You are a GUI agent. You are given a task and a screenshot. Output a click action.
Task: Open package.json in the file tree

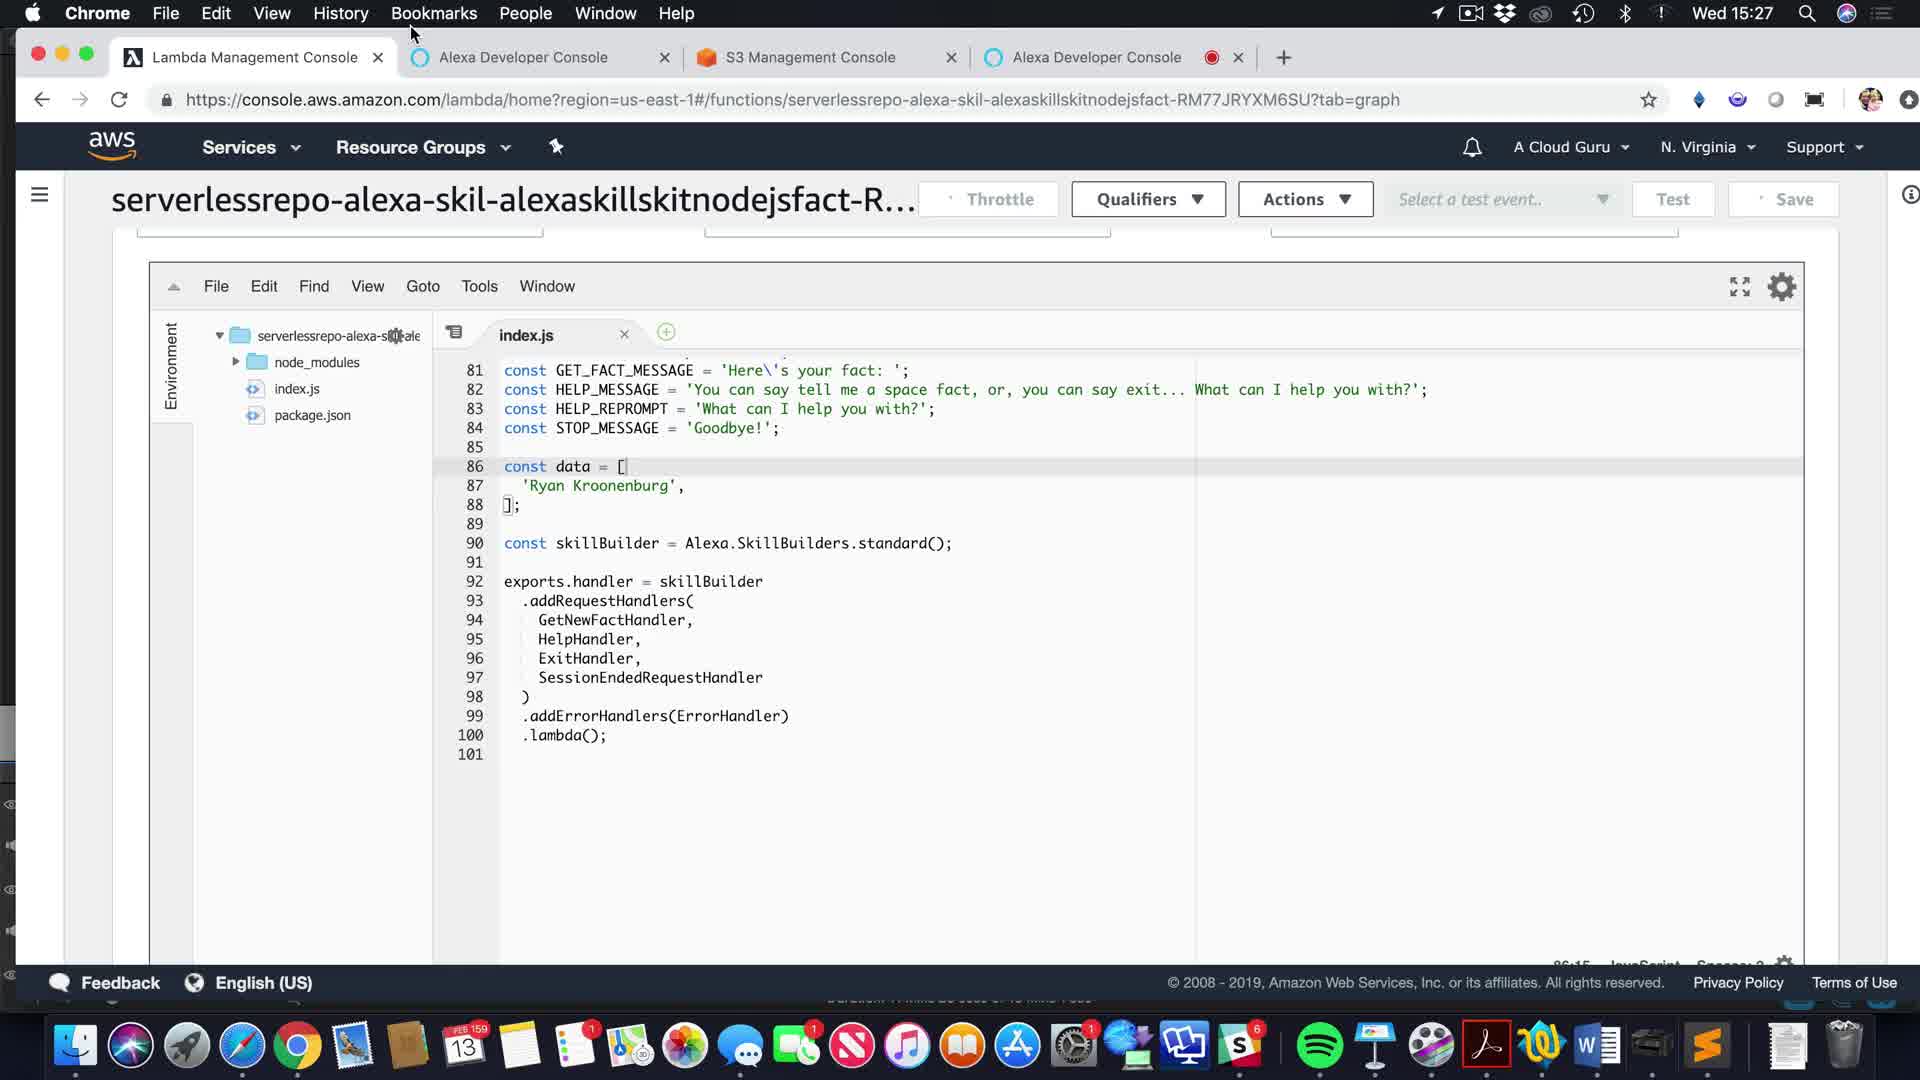(312, 415)
